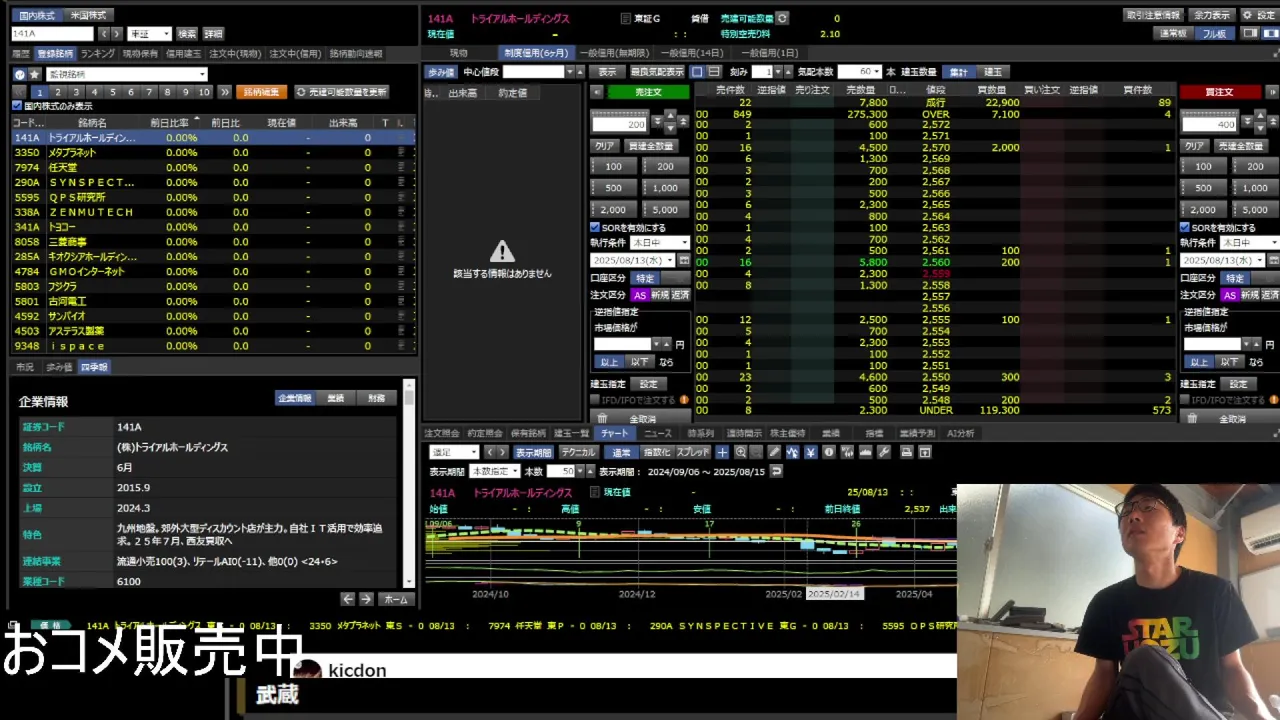Image resolution: width=1280 pixels, height=720 pixels.
Task: Click the crosshair plus icon in chart toolbar
Action: (722, 452)
